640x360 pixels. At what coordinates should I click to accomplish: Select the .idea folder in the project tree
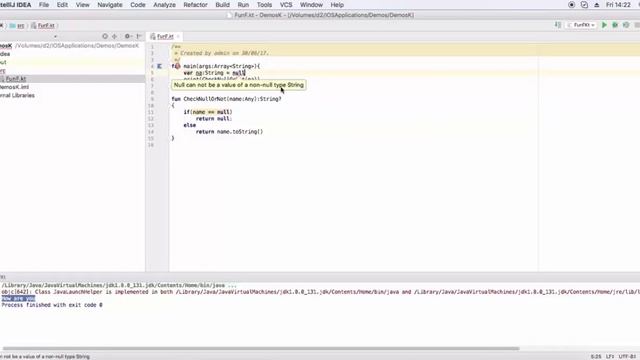[72, 54]
